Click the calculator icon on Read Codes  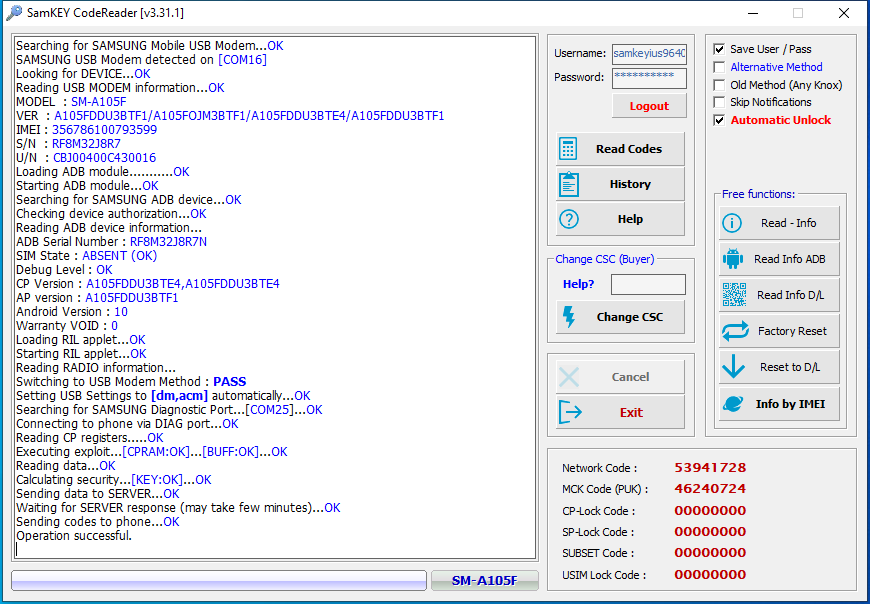[x=568, y=149]
